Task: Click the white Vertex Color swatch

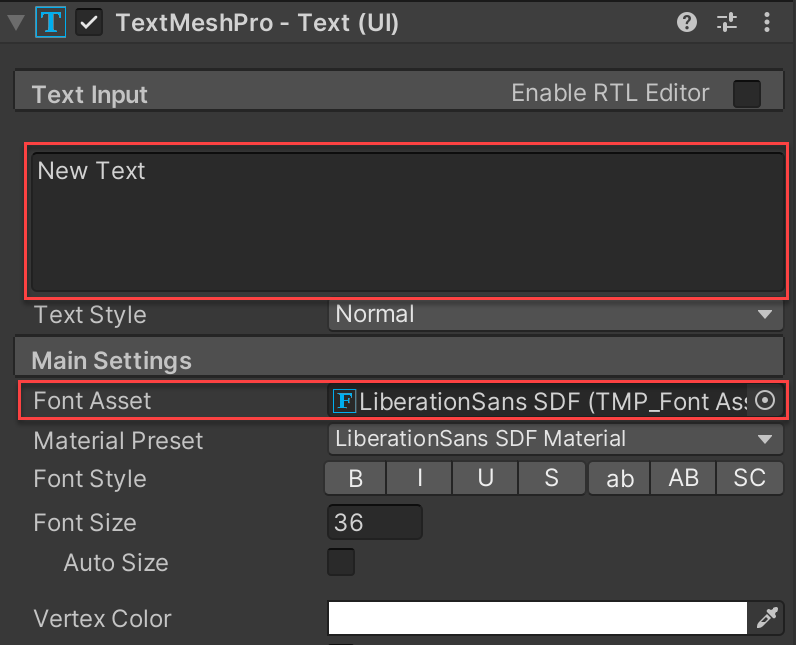Action: pos(537,619)
